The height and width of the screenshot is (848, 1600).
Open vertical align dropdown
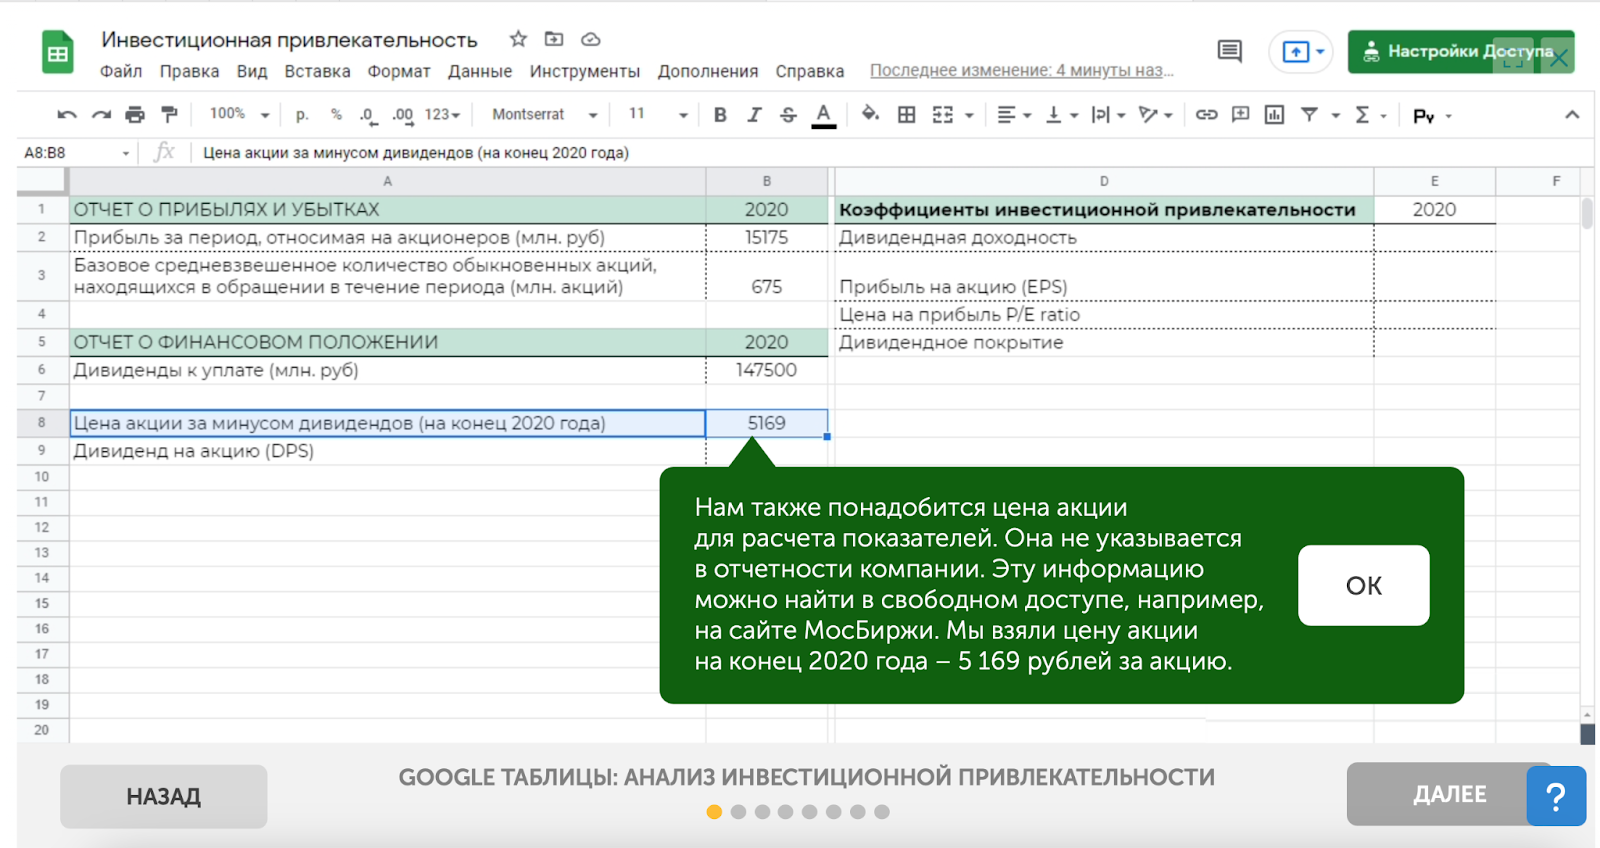(x=1061, y=115)
